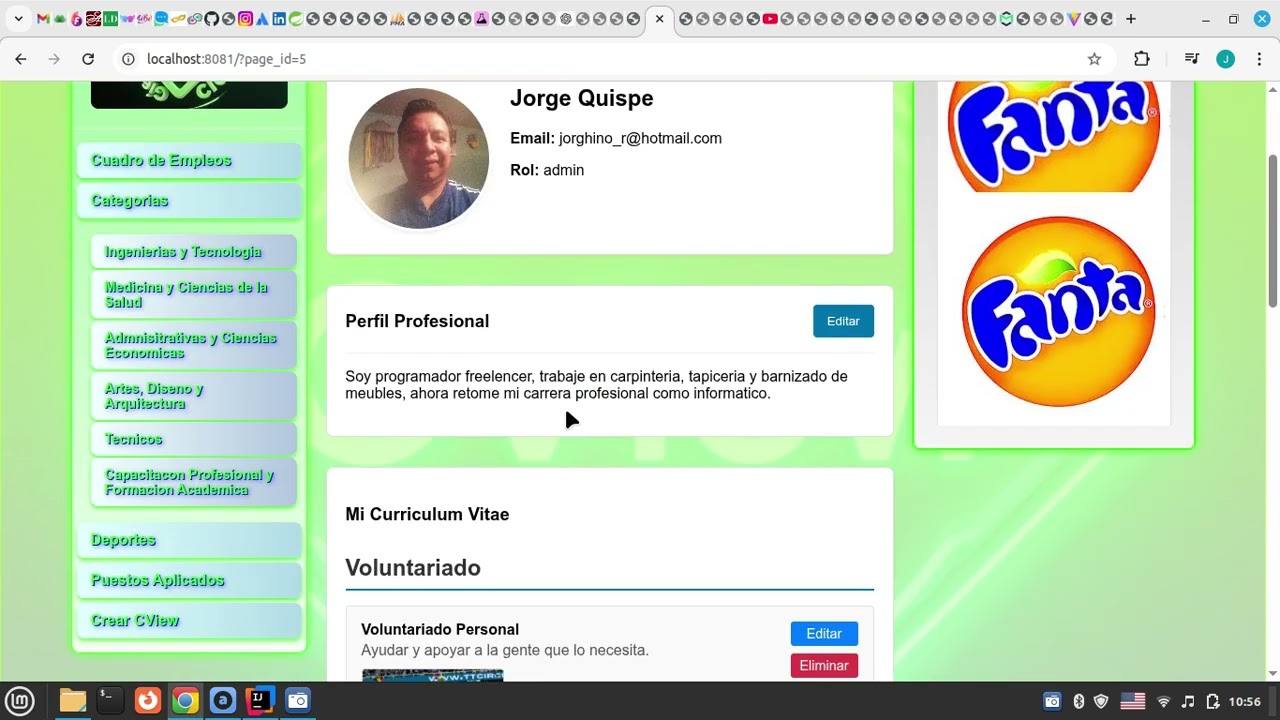Open the screenshot tool in taskbar
This screenshot has height=720, width=1280.
[297, 701]
